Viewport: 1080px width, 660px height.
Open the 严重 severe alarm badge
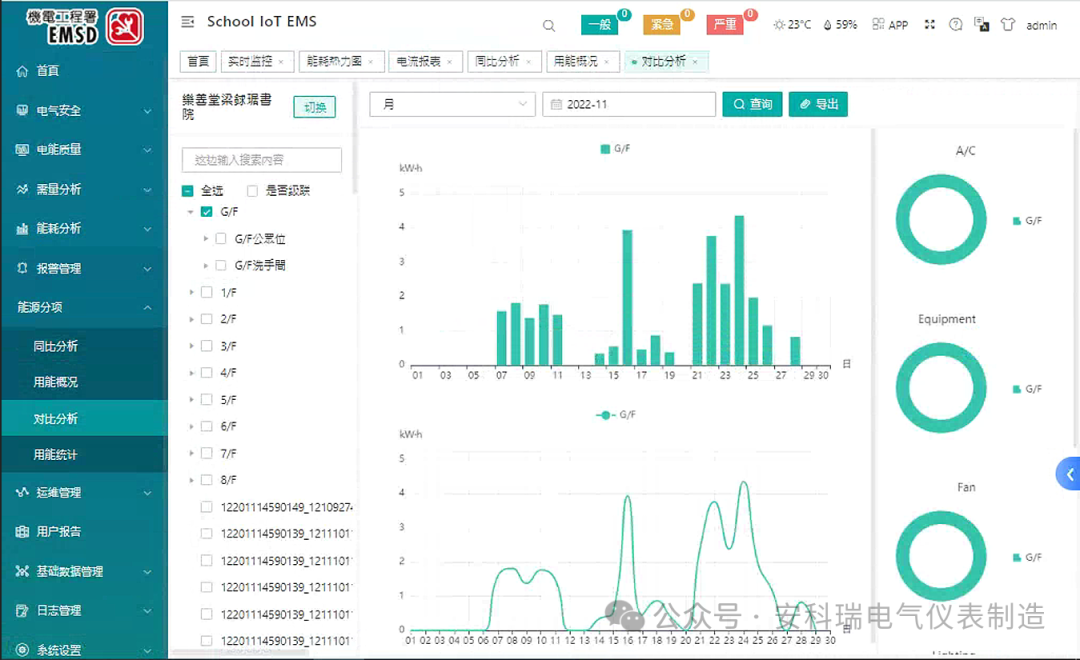tap(725, 25)
